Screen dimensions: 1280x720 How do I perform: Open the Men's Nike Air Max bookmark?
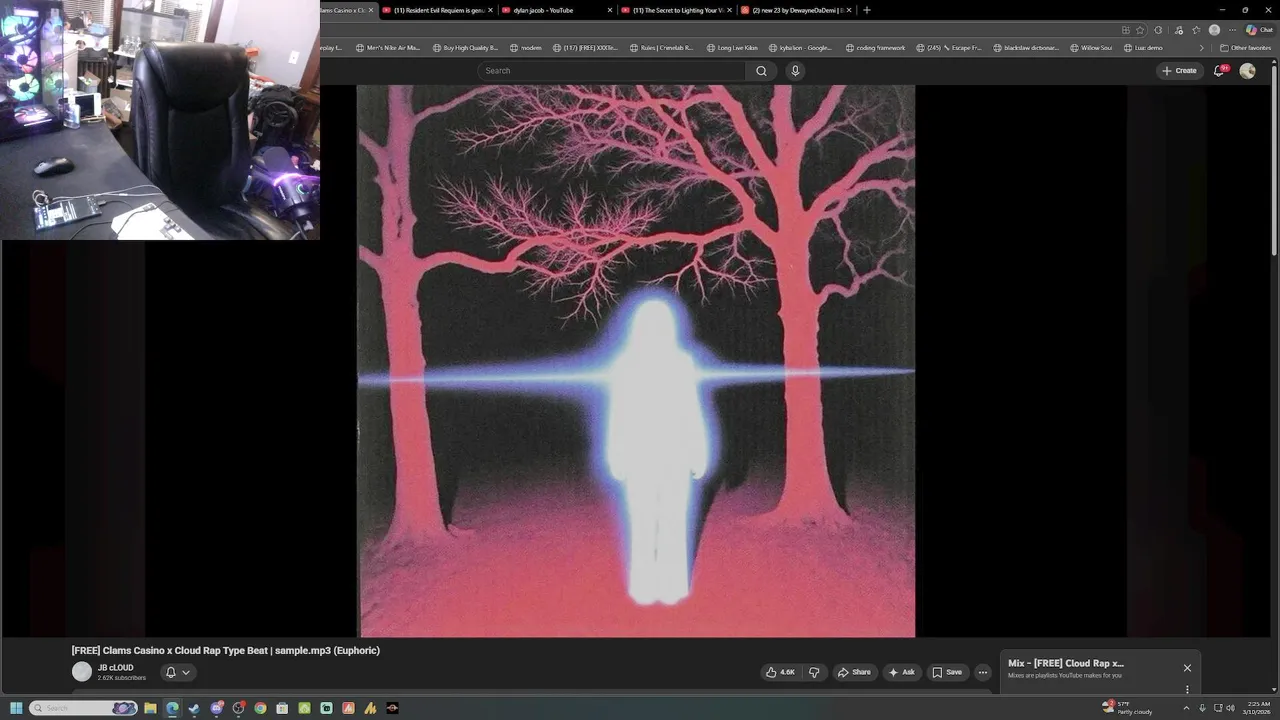tap(387, 48)
